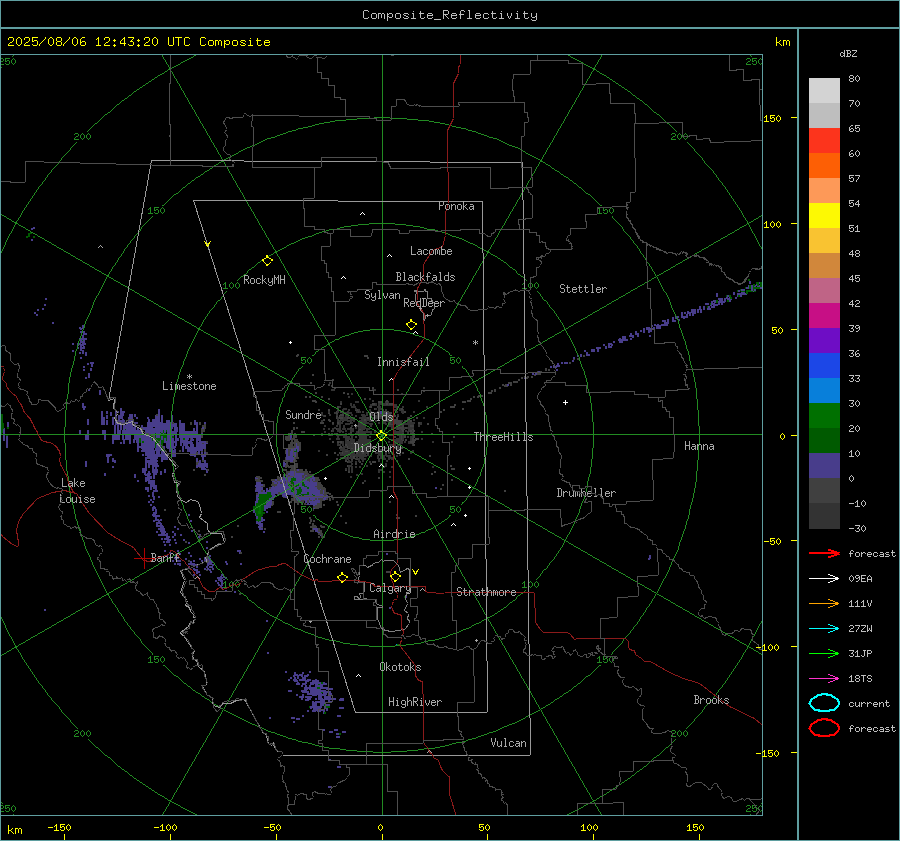Click the purple echo cluster west of HighRiver
This screenshot has height=841, width=900.
click(x=313, y=692)
